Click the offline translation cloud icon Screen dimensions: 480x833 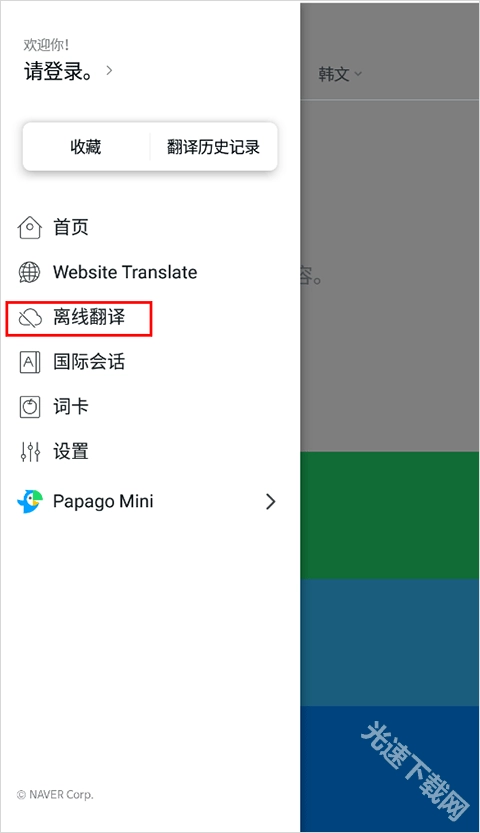[30, 318]
